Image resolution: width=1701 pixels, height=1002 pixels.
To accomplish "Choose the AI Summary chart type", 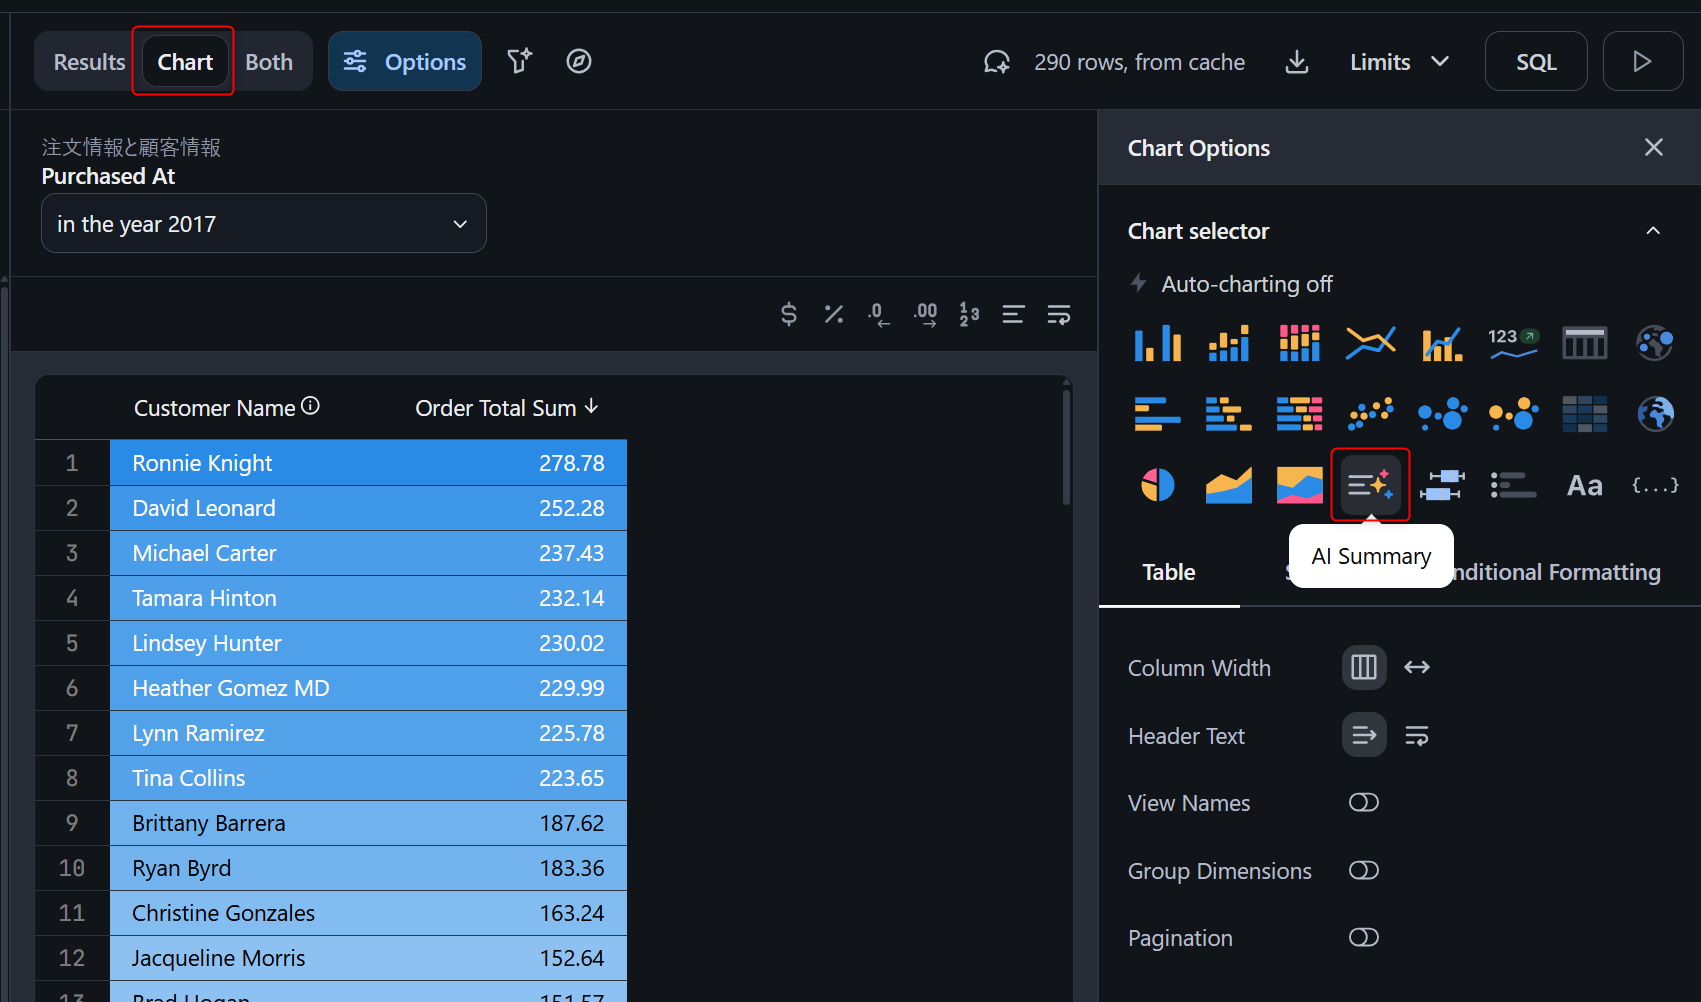I will 1370,485.
